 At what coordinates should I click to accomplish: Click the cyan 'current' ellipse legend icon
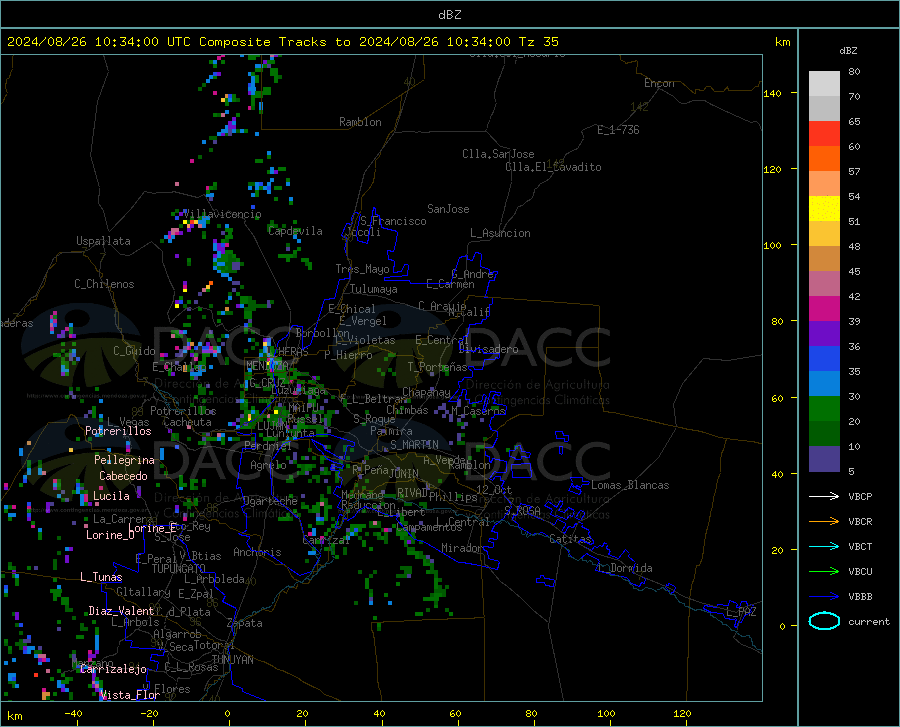pyautogui.click(x=824, y=621)
